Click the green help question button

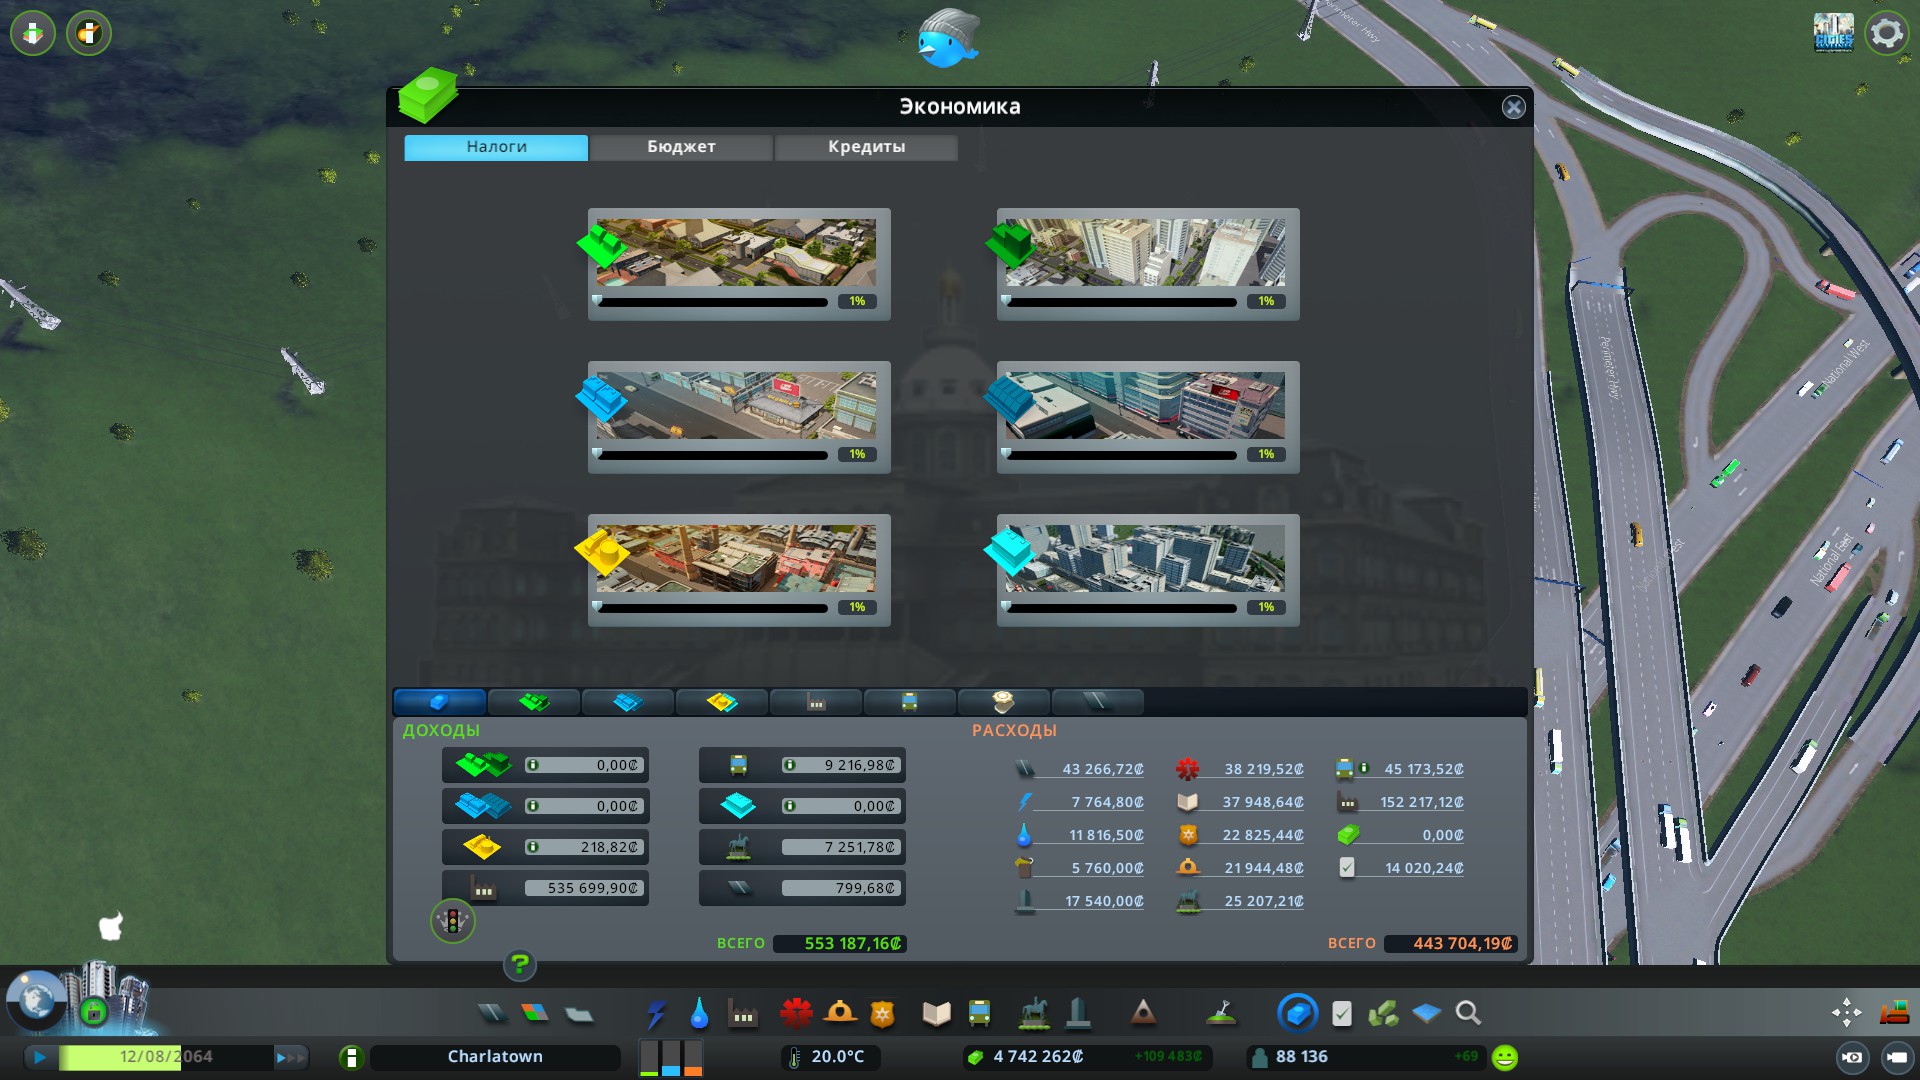click(x=519, y=965)
